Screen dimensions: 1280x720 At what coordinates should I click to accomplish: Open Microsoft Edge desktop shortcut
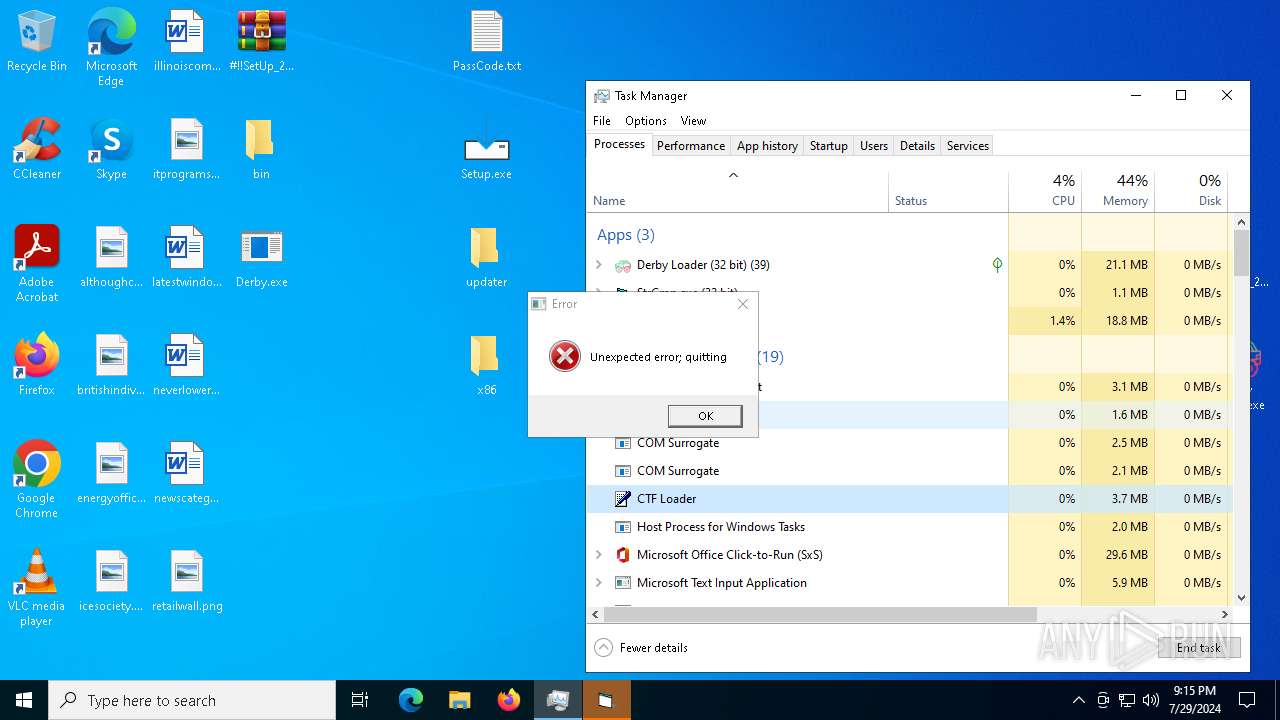[x=111, y=48]
